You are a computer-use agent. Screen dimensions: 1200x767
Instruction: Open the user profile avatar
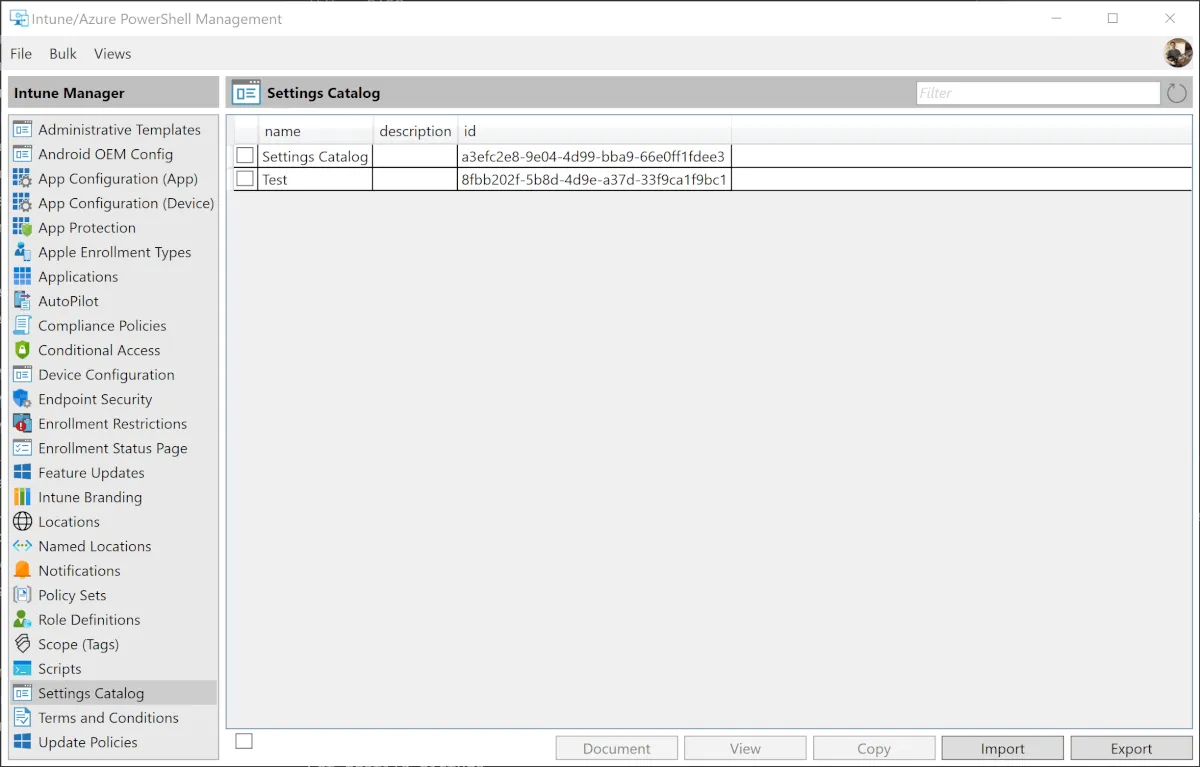pos(1178,53)
